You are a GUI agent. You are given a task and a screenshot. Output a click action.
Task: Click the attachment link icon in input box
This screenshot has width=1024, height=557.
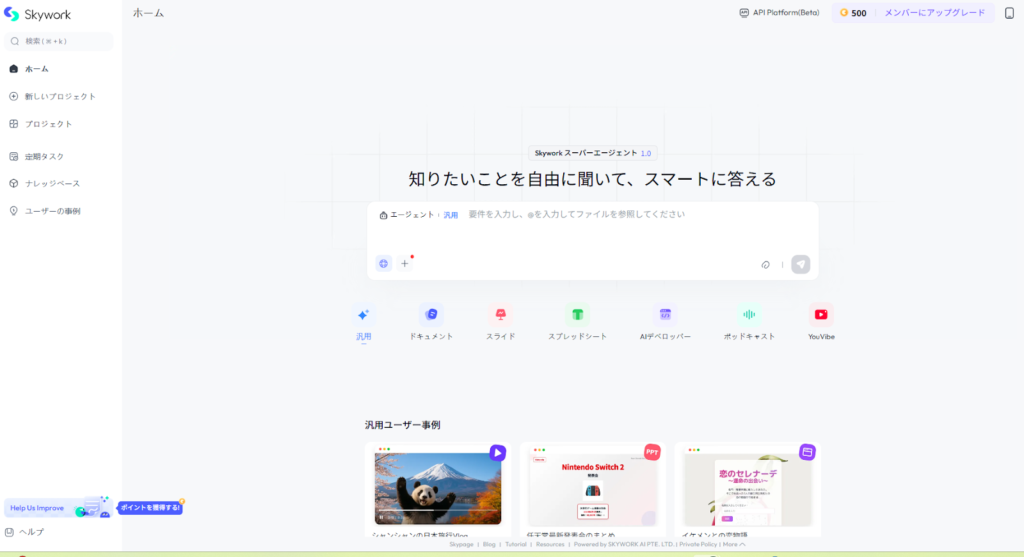(765, 264)
